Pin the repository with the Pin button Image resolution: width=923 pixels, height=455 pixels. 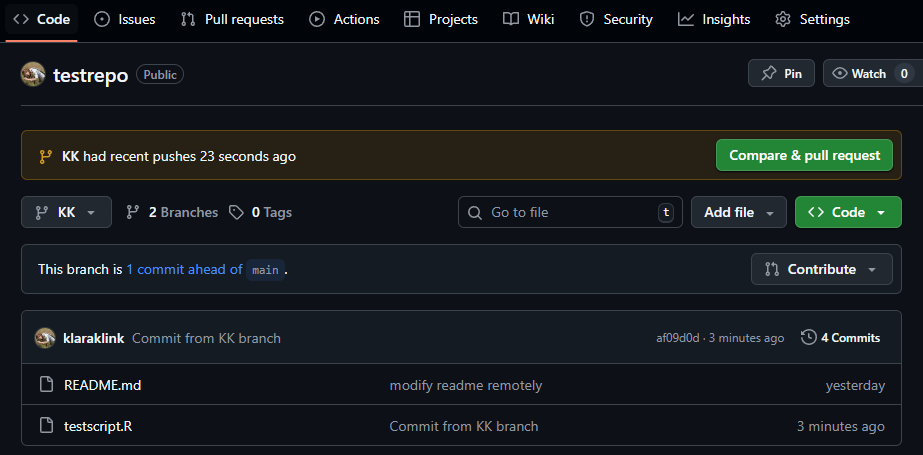[x=781, y=73]
